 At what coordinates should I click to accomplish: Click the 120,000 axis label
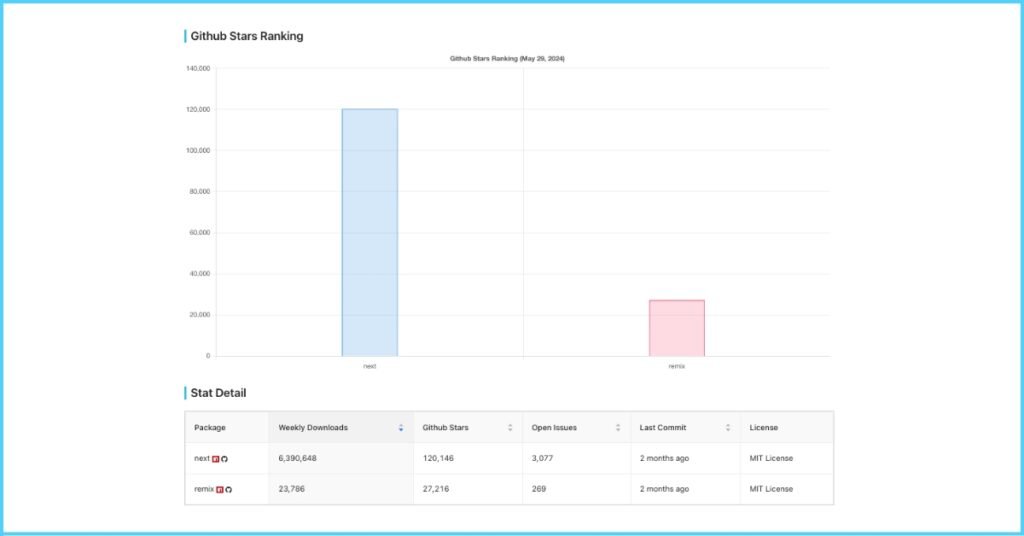(x=198, y=110)
